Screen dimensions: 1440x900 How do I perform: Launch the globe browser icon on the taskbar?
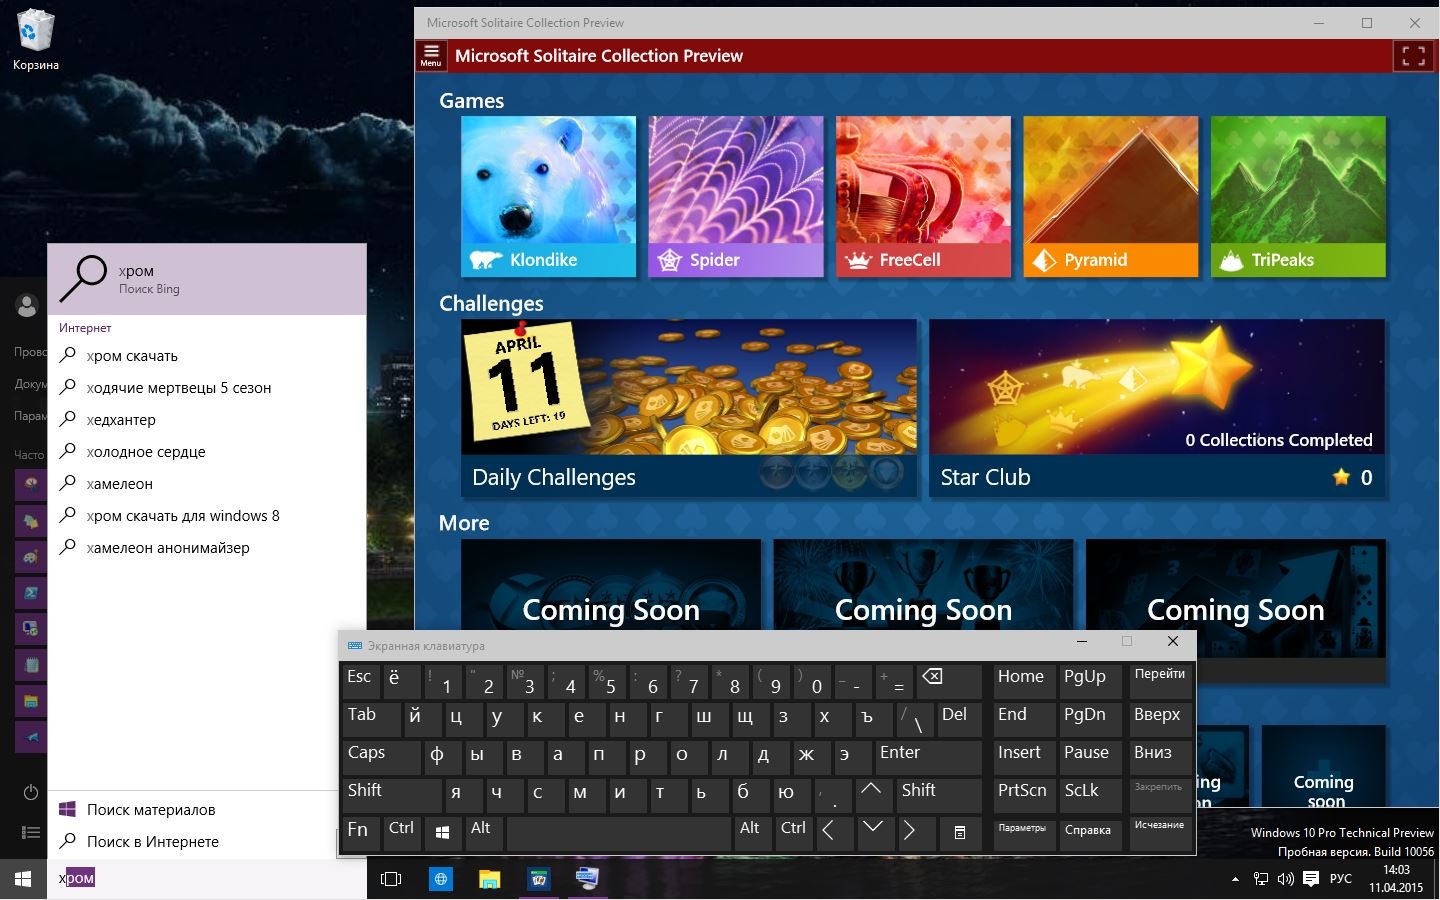[440, 879]
